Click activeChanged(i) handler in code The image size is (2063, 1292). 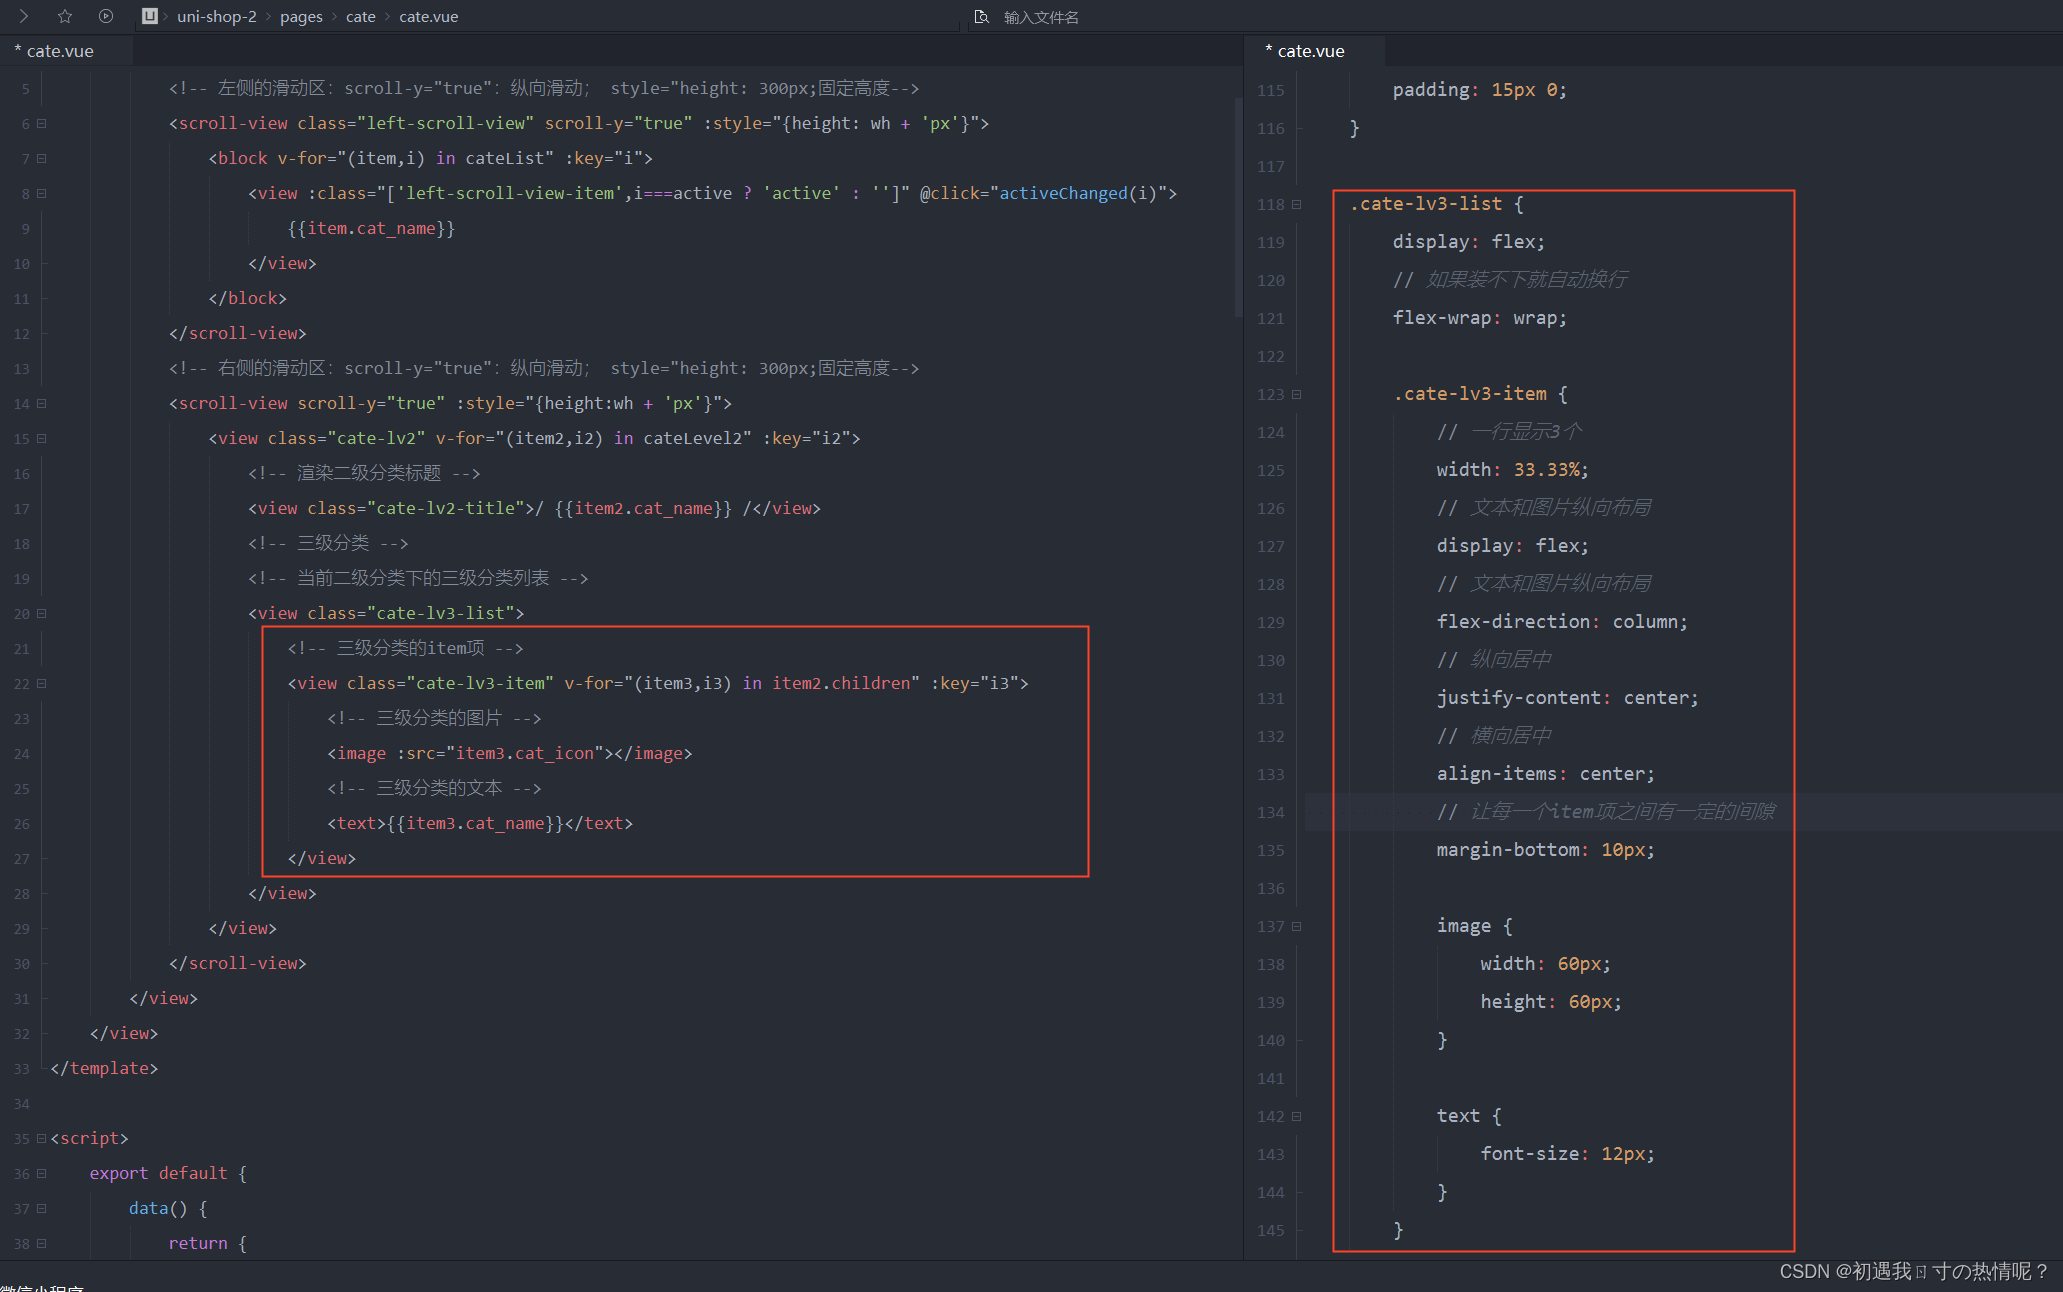point(1078,193)
